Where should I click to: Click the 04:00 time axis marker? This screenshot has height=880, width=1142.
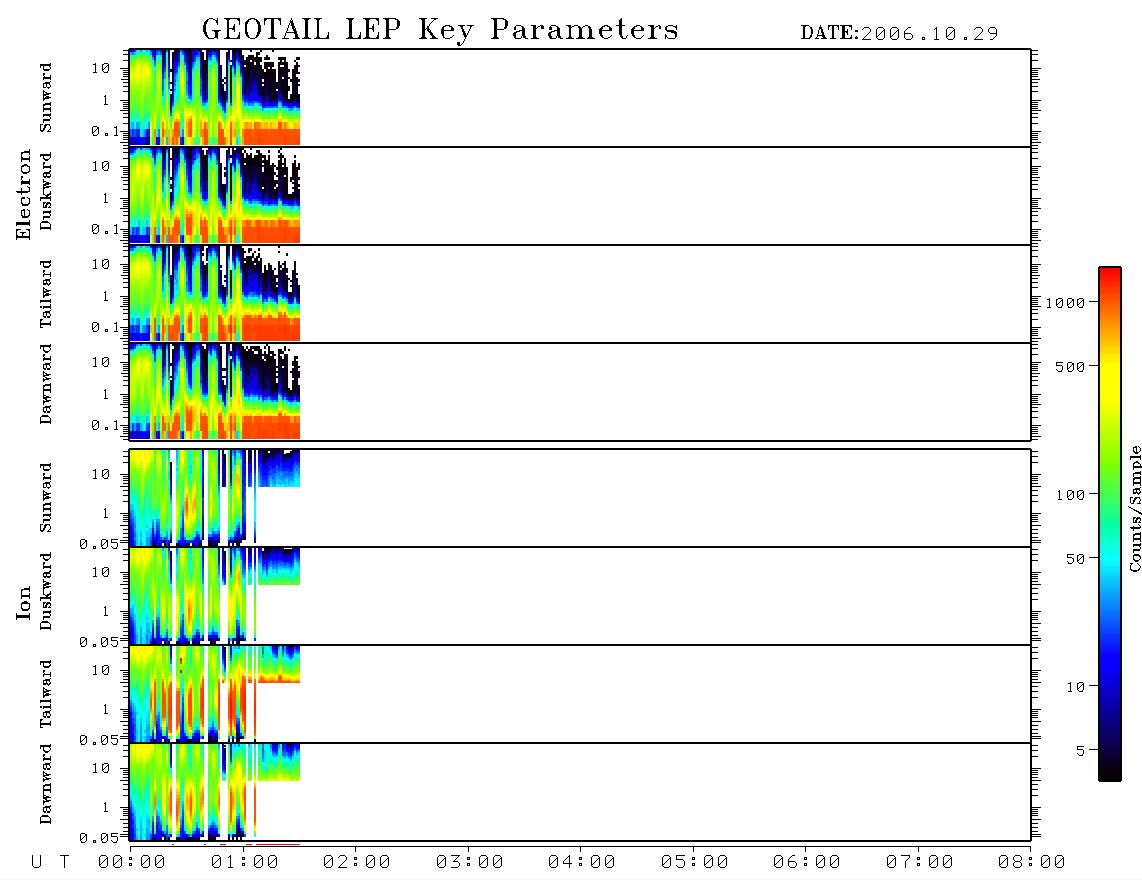pyautogui.click(x=582, y=863)
